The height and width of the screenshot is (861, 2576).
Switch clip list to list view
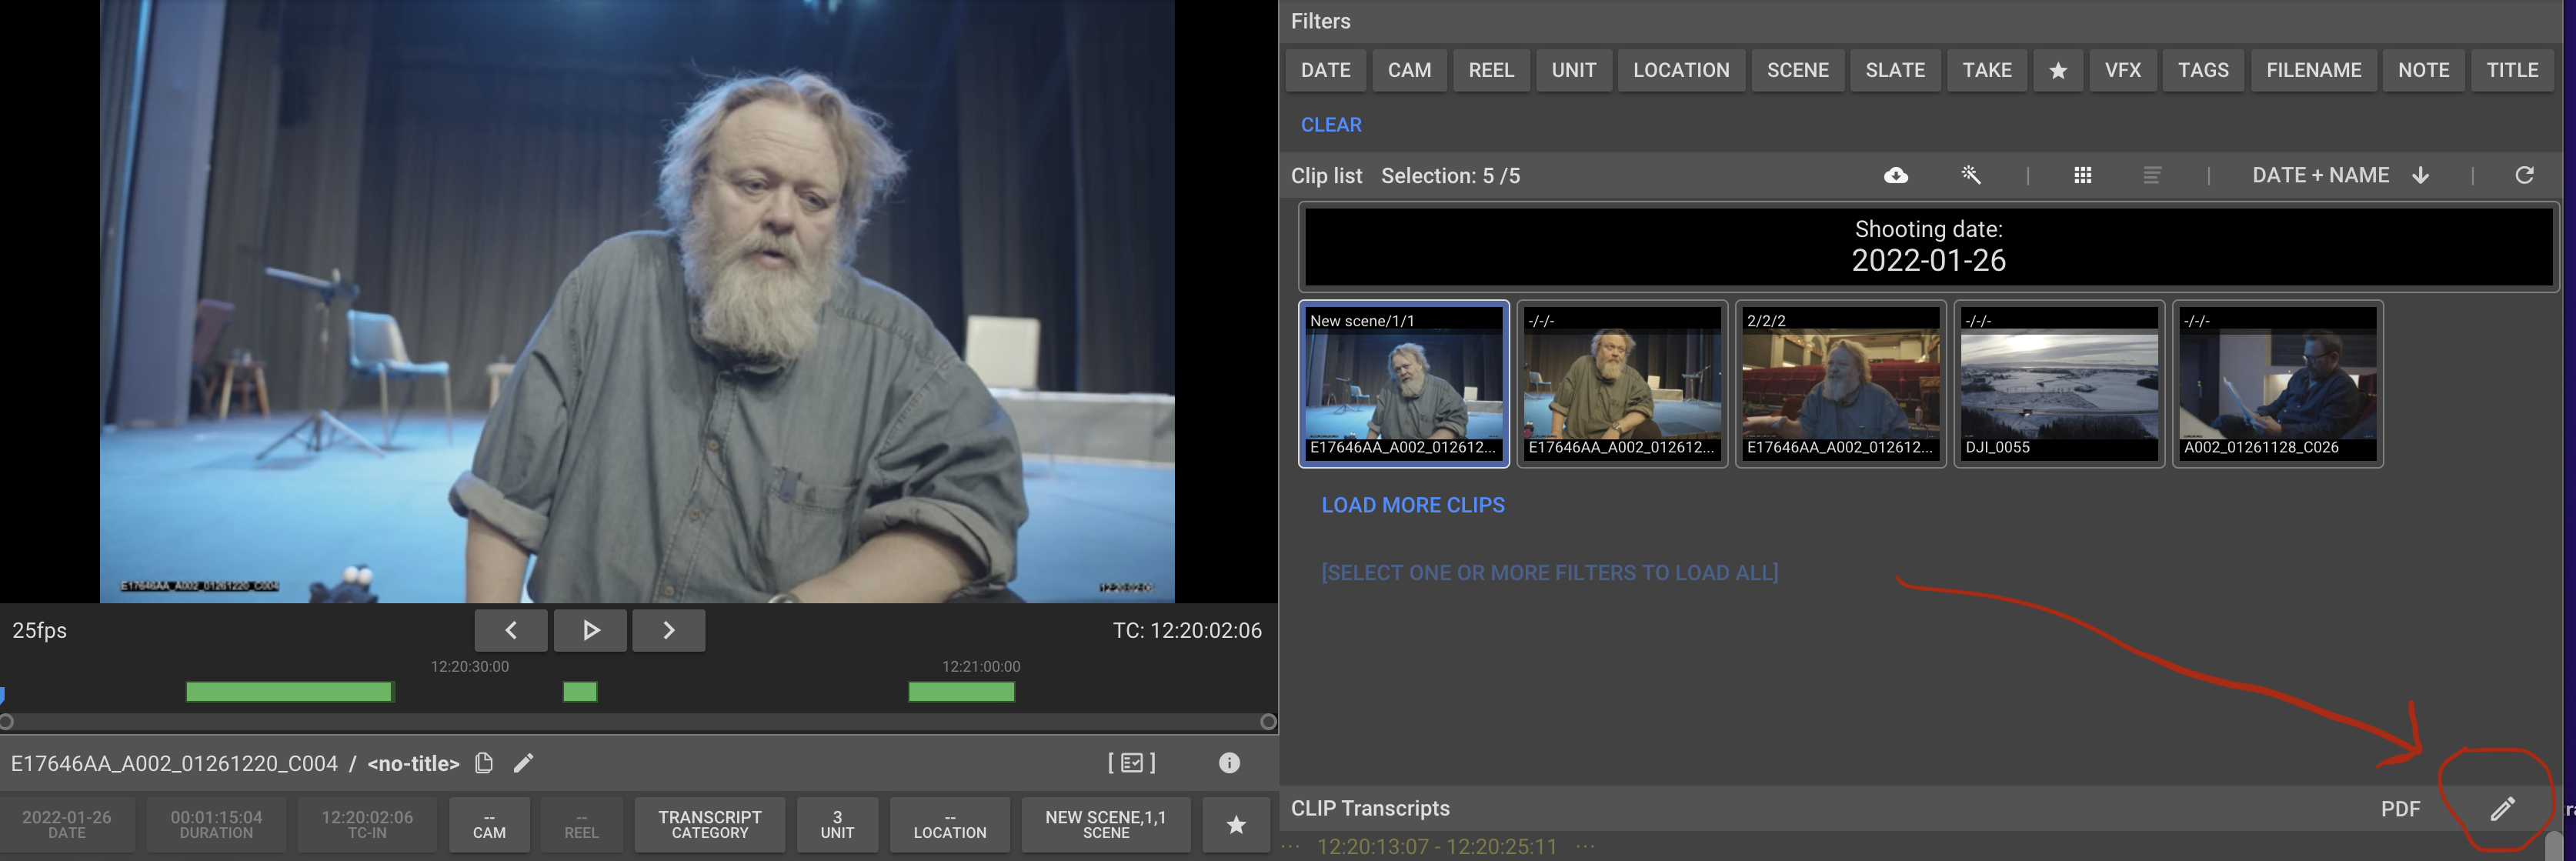point(2152,176)
